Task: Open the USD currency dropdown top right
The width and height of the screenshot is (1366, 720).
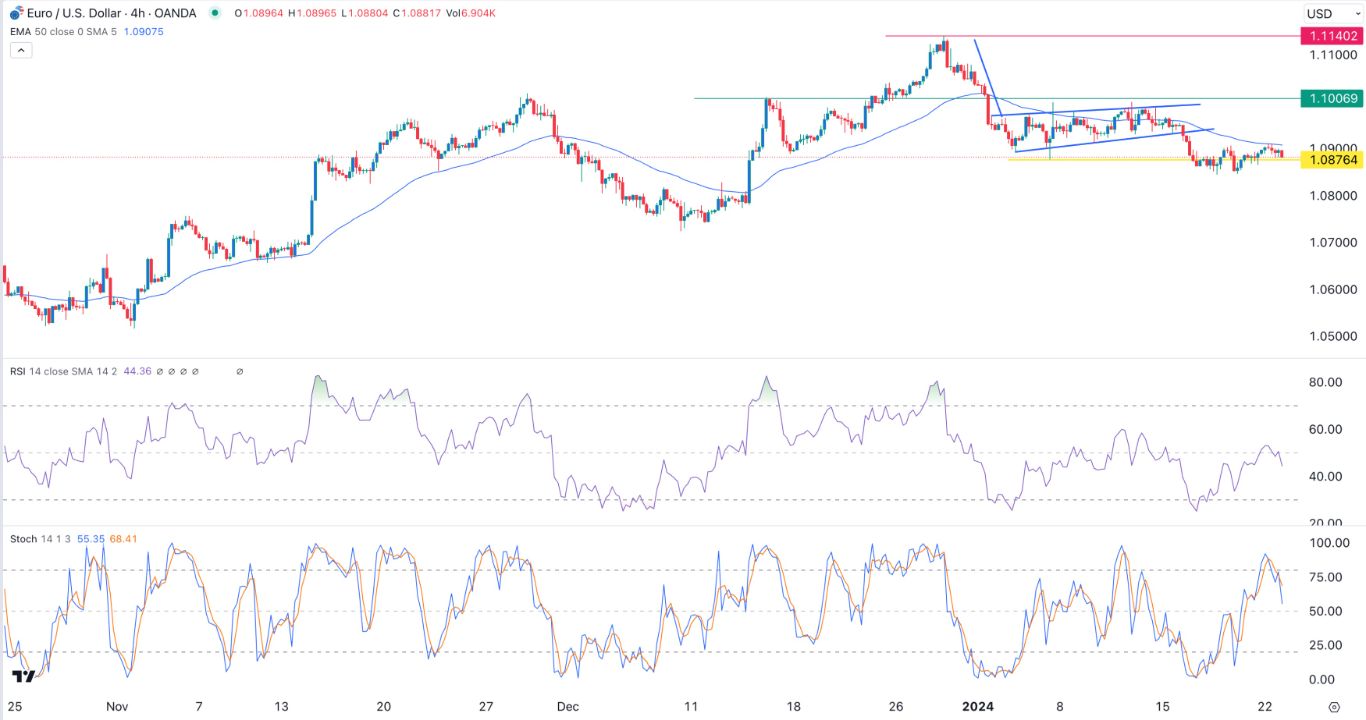Action: tap(1333, 13)
